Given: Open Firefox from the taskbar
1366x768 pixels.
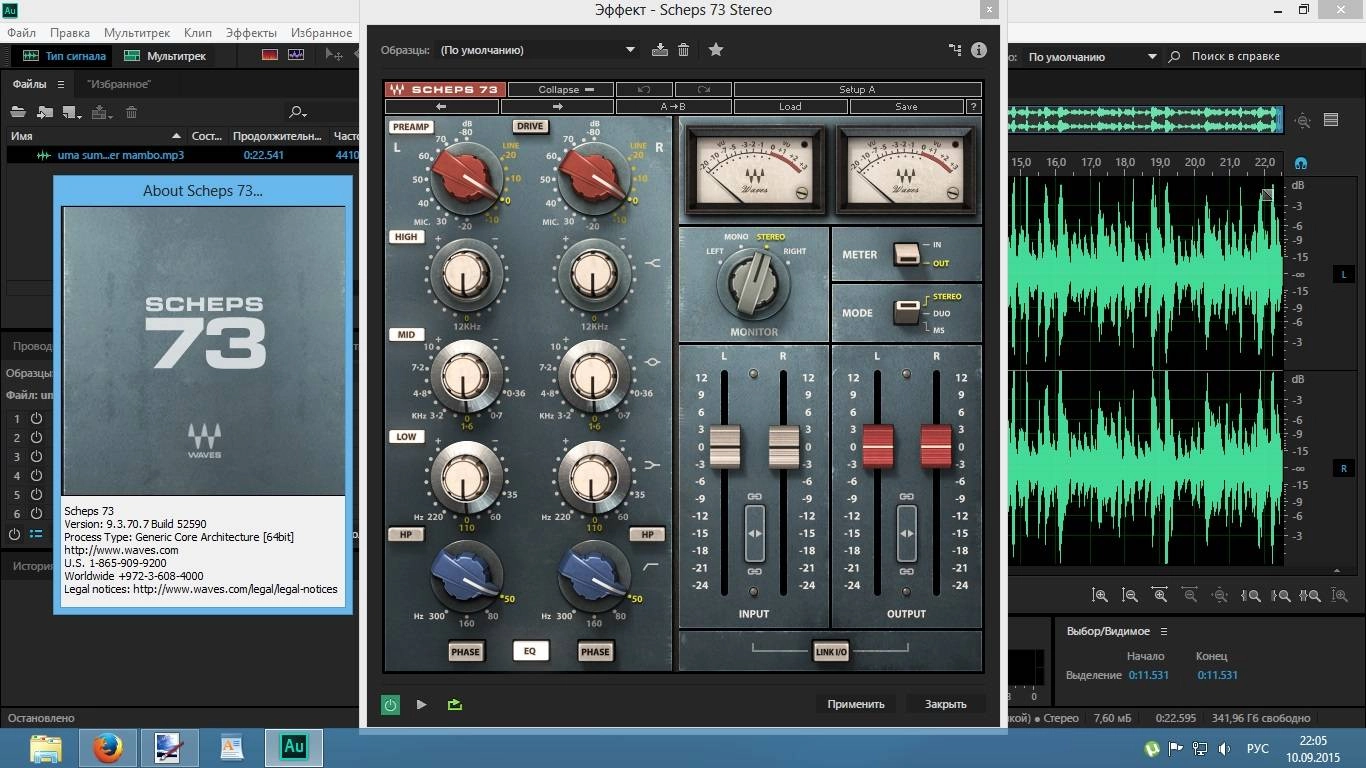Looking at the screenshot, I should tap(107, 747).
